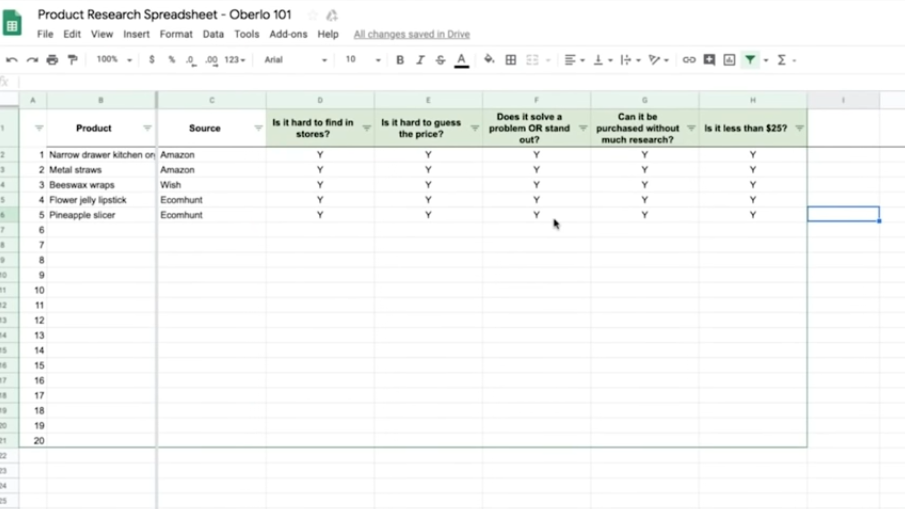Image resolution: width=905 pixels, height=509 pixels.
Task: Open the Add-ons menu
Action: tap(288, 34)
